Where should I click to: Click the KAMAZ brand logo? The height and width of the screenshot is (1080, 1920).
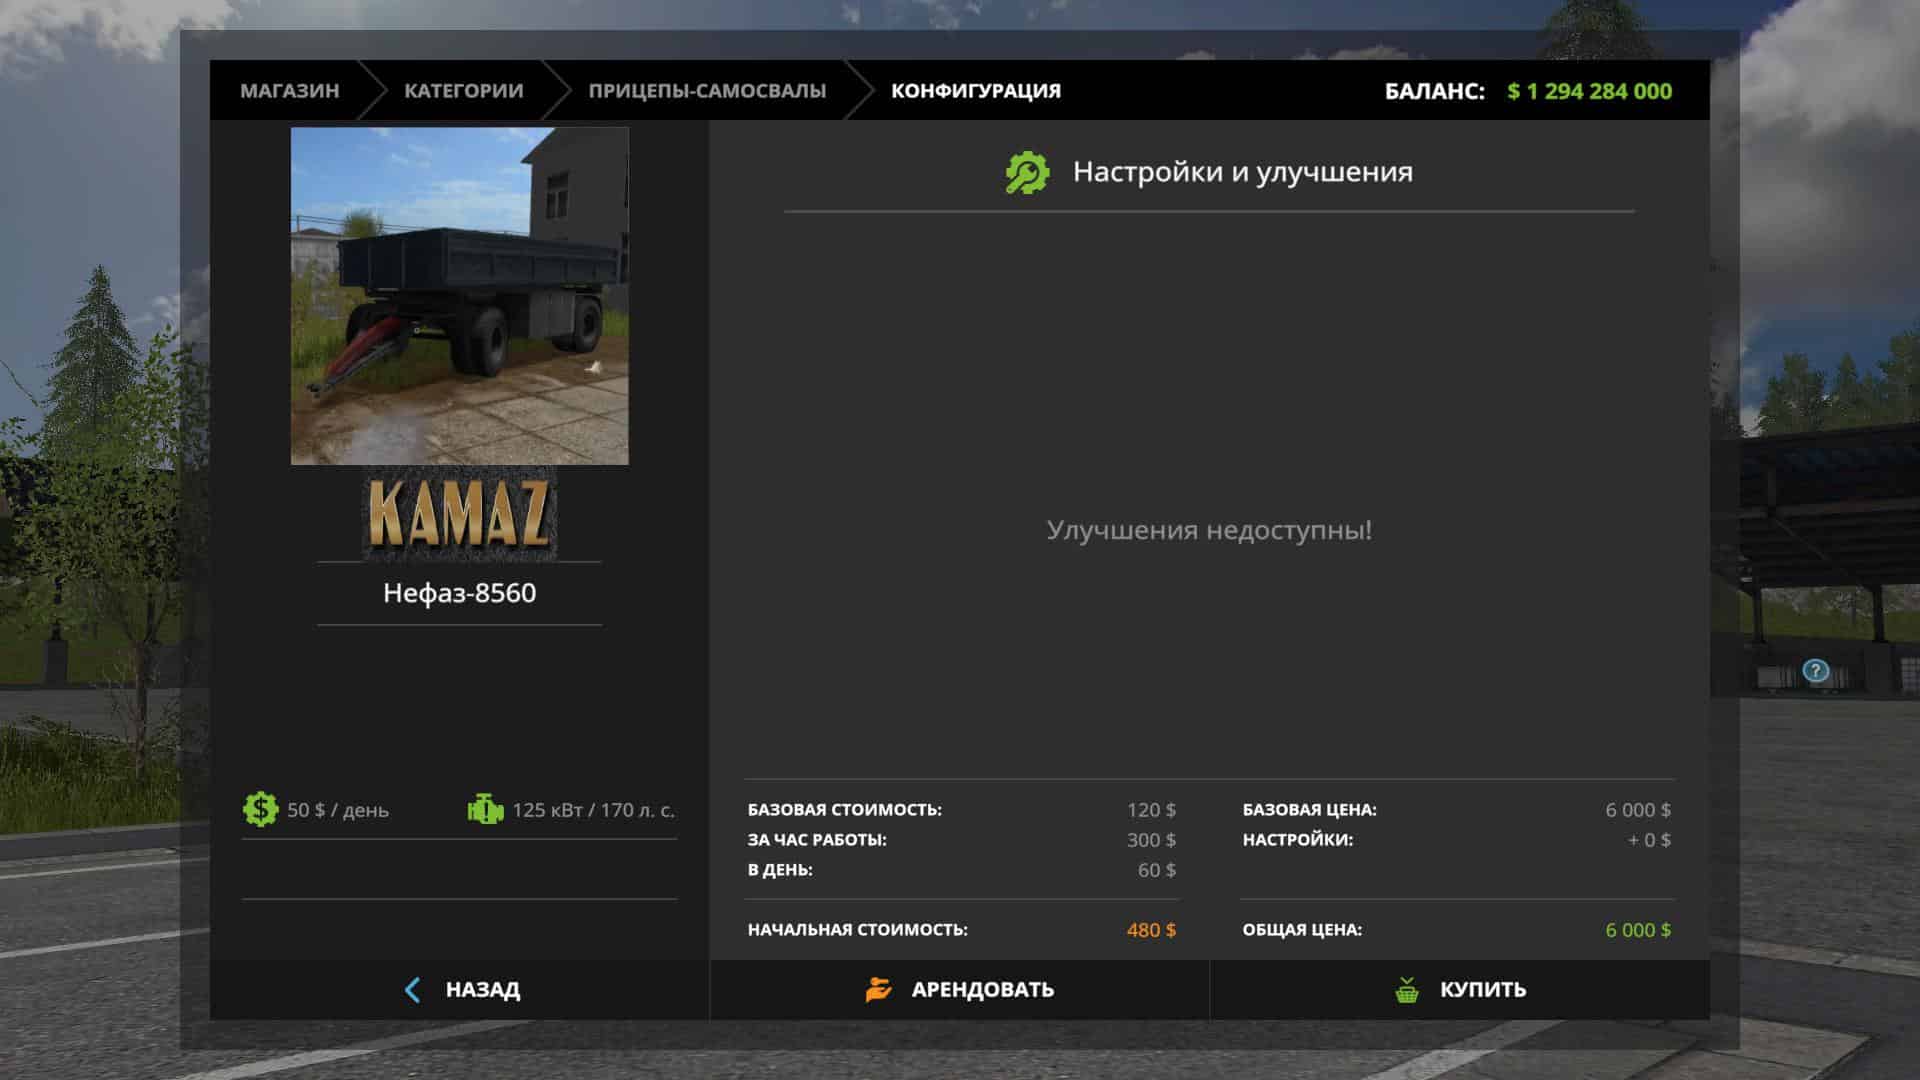(x=459, y=514)
